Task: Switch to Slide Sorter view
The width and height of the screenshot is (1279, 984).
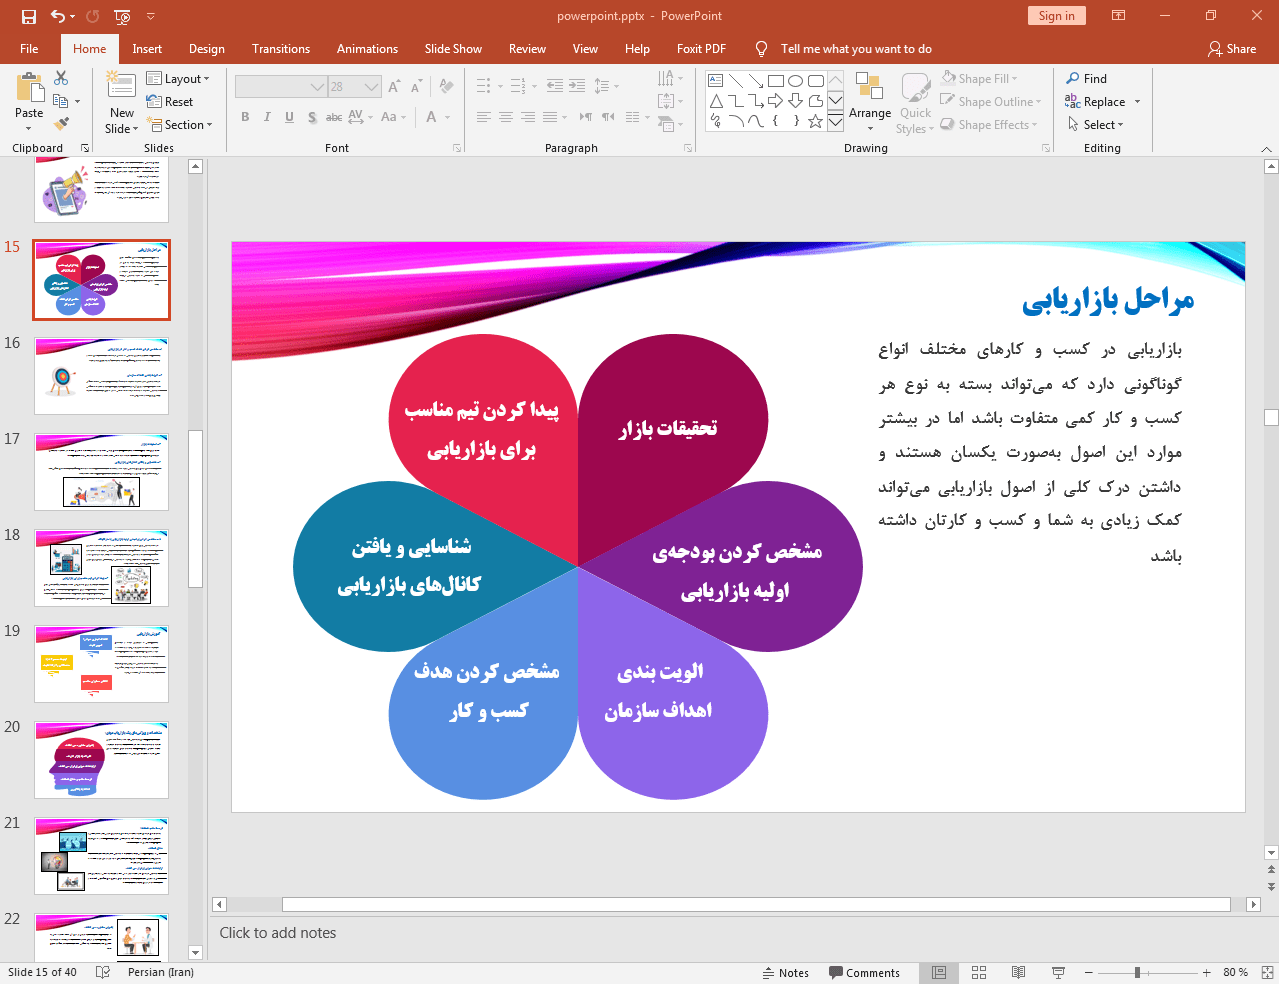Action: pos(979,972)
